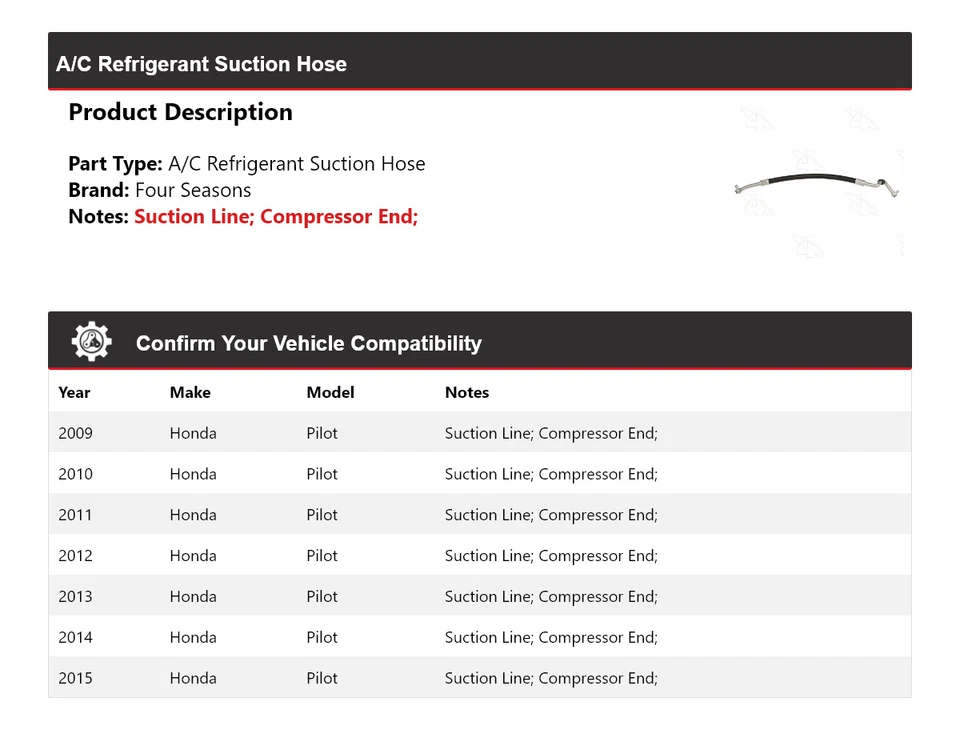Select the 2015 year cell
The image size is (960, 730).
(x=75, y=678)
